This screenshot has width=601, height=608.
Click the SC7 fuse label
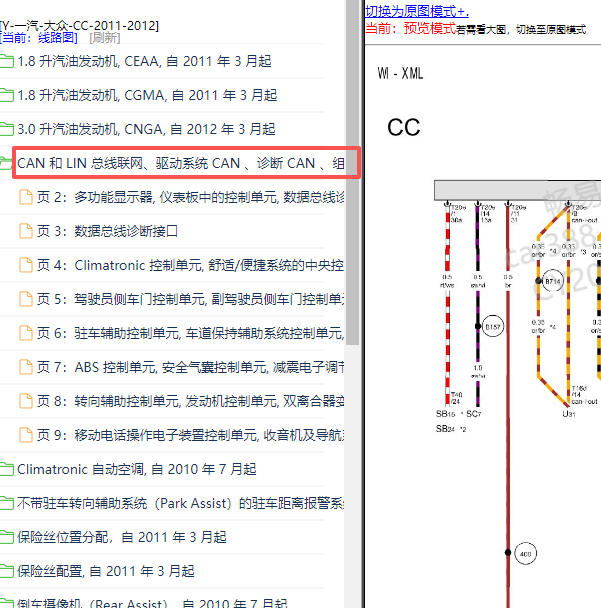coord(474,414)
